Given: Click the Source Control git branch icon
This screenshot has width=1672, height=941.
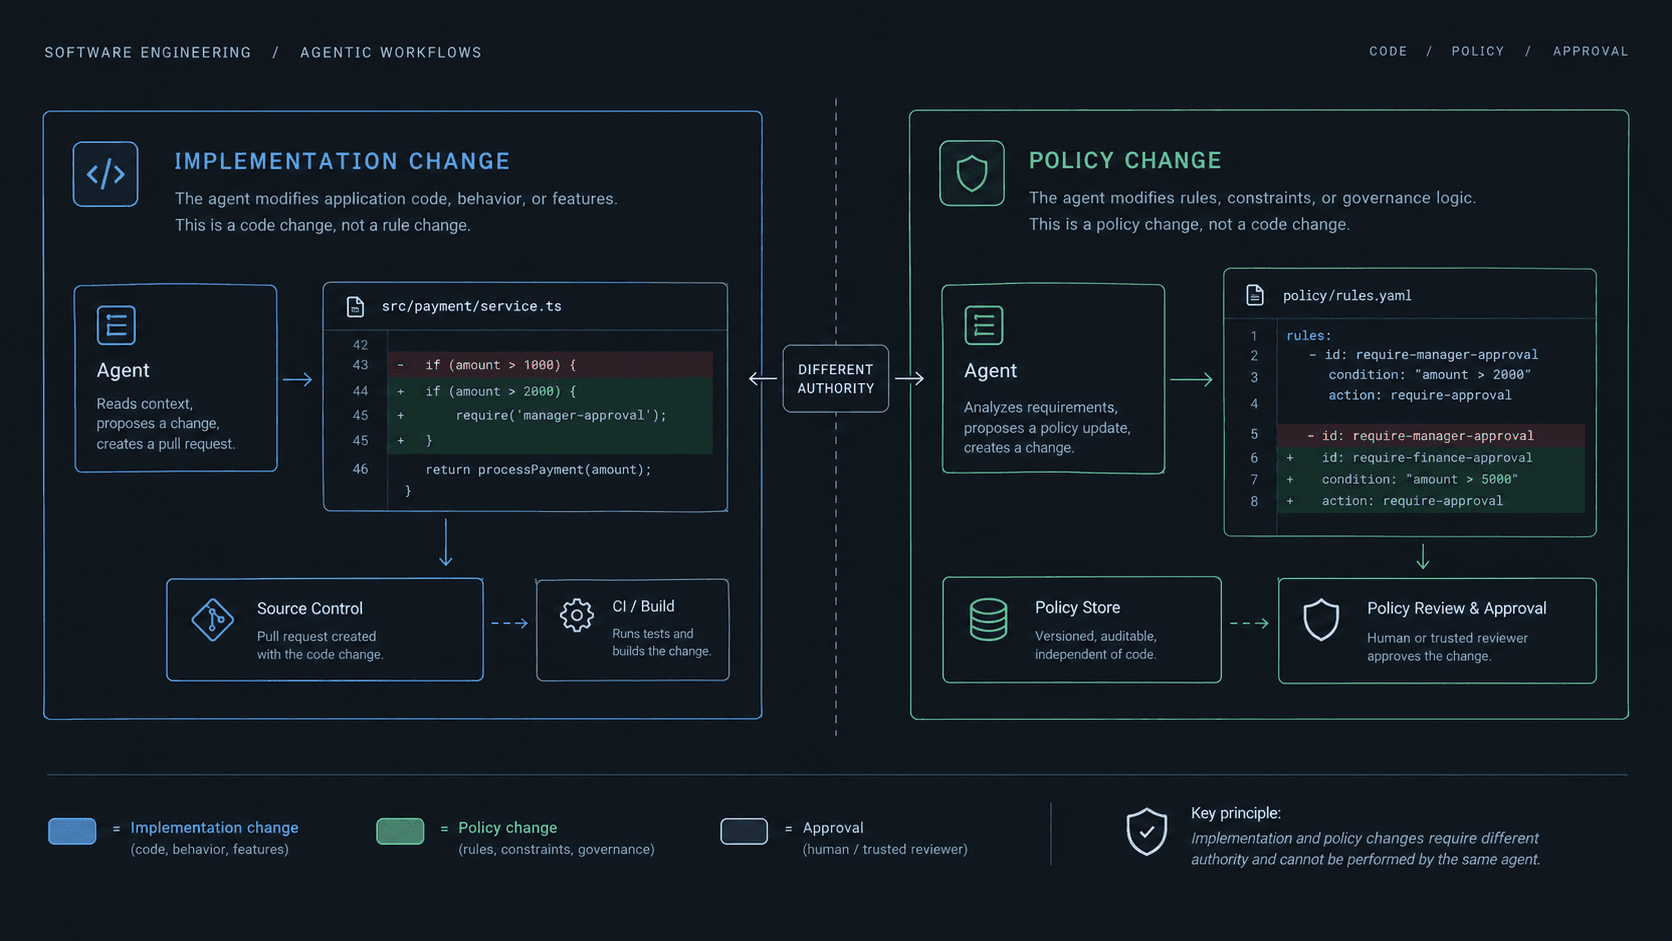Looking at the screenshot, I should coord(213,620).
